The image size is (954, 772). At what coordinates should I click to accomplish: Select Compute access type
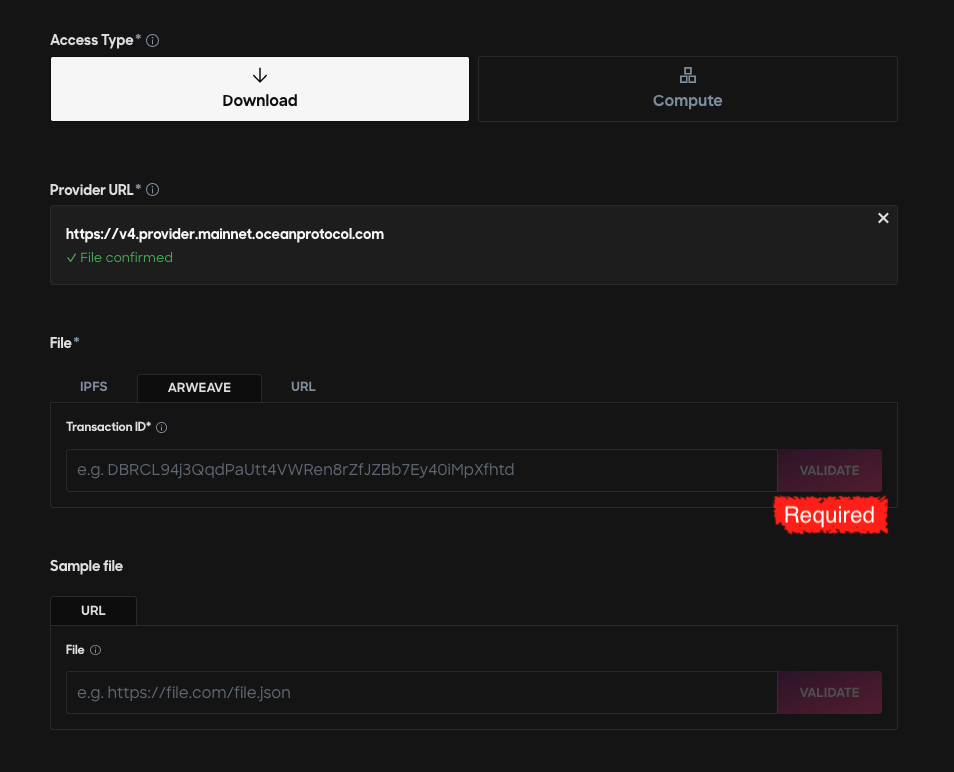(688, 89)
